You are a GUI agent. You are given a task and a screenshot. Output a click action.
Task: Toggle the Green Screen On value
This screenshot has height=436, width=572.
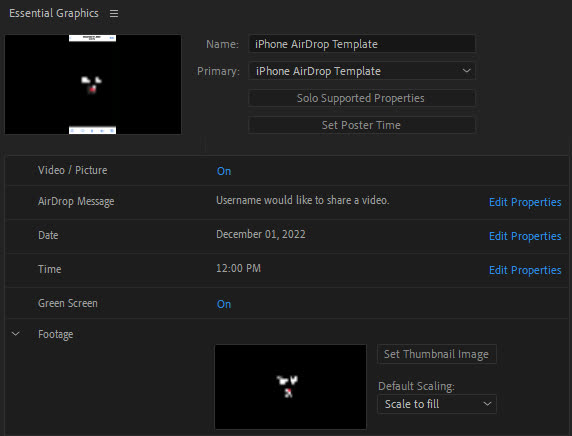(x=224, y=304)
